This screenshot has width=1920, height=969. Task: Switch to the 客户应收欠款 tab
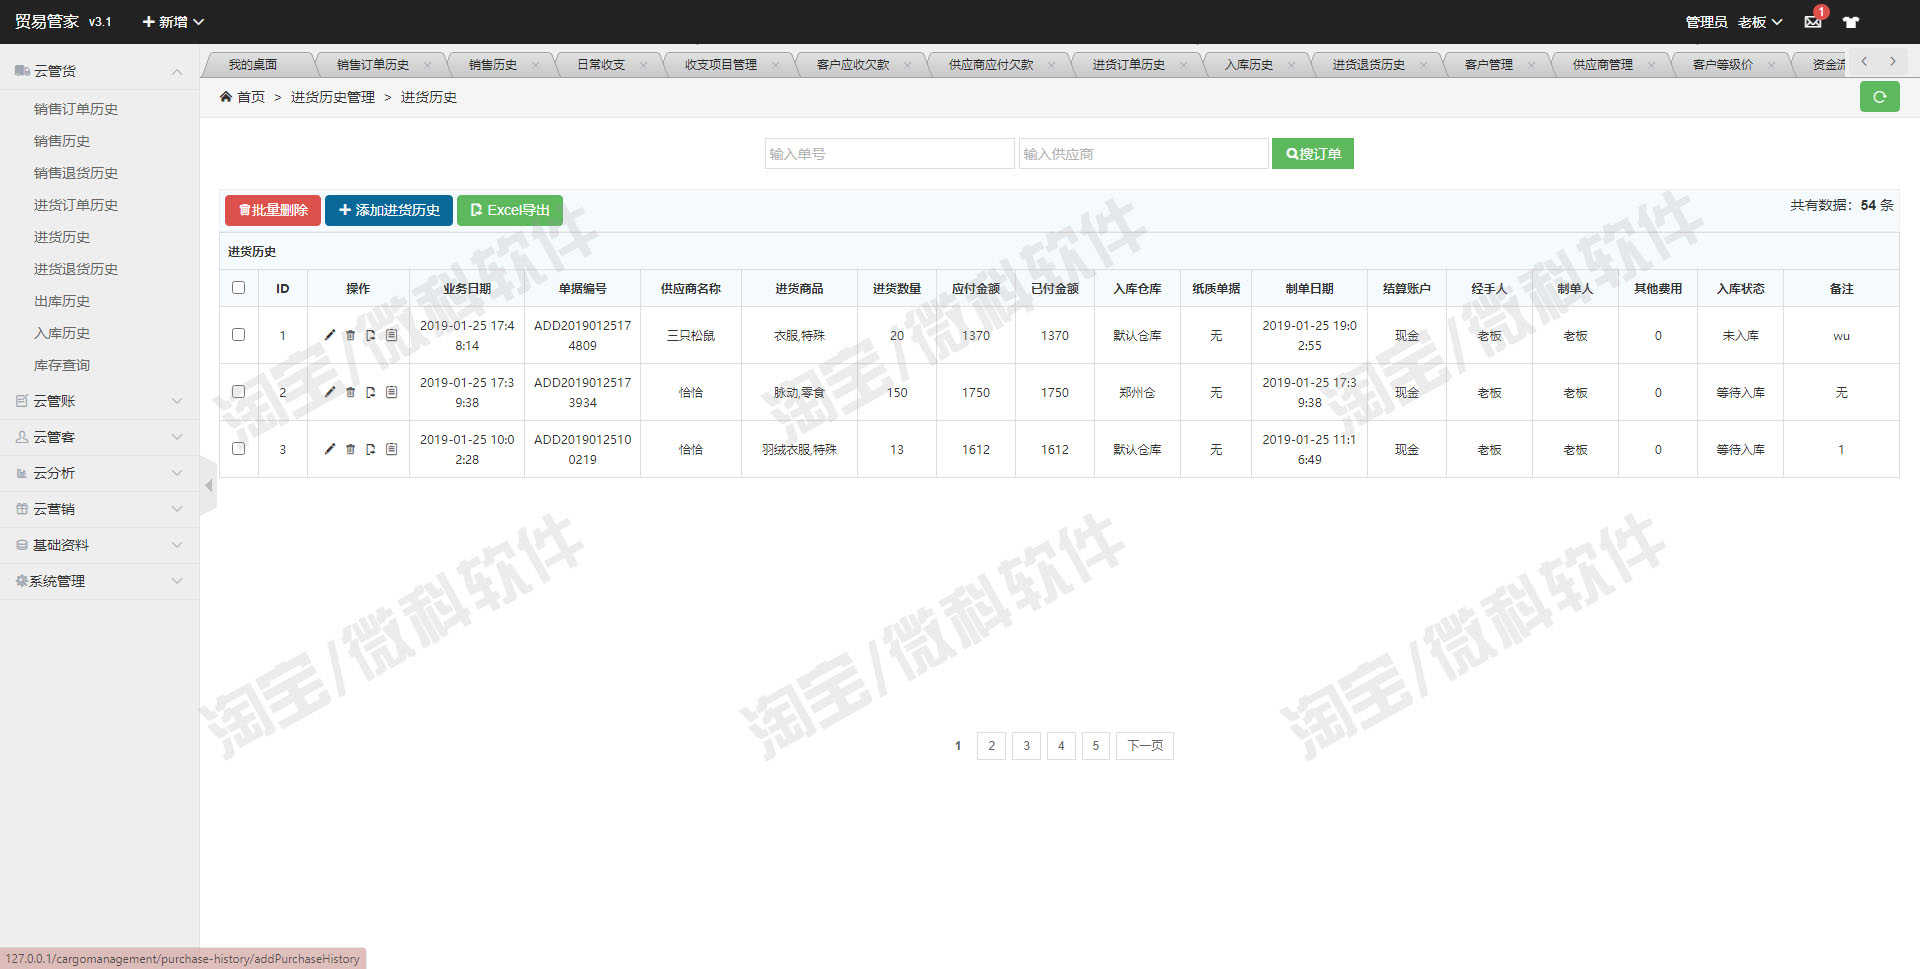[x=852, y=65]
